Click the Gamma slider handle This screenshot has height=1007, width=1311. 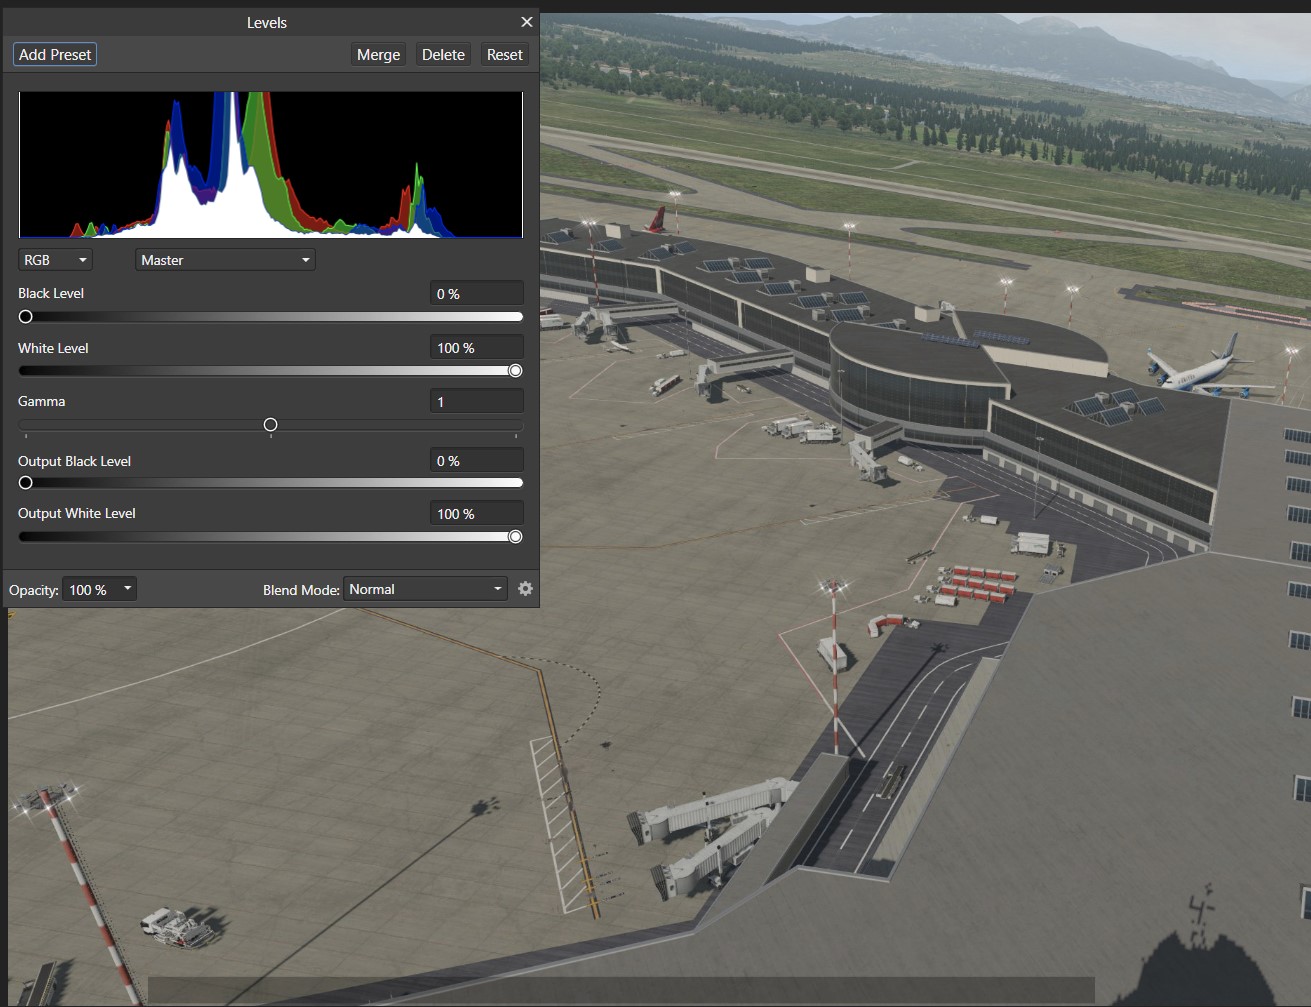pos(270,425)
